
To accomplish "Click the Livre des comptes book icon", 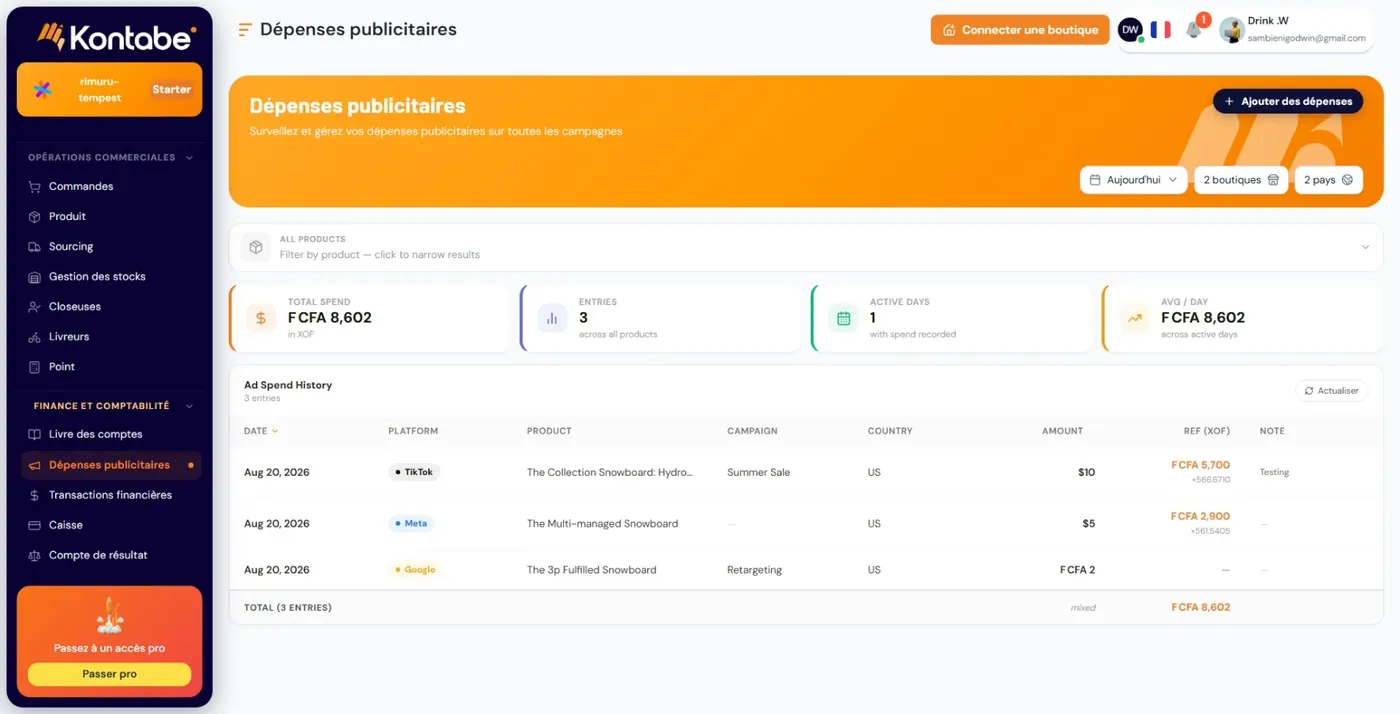I will [35, 435].
